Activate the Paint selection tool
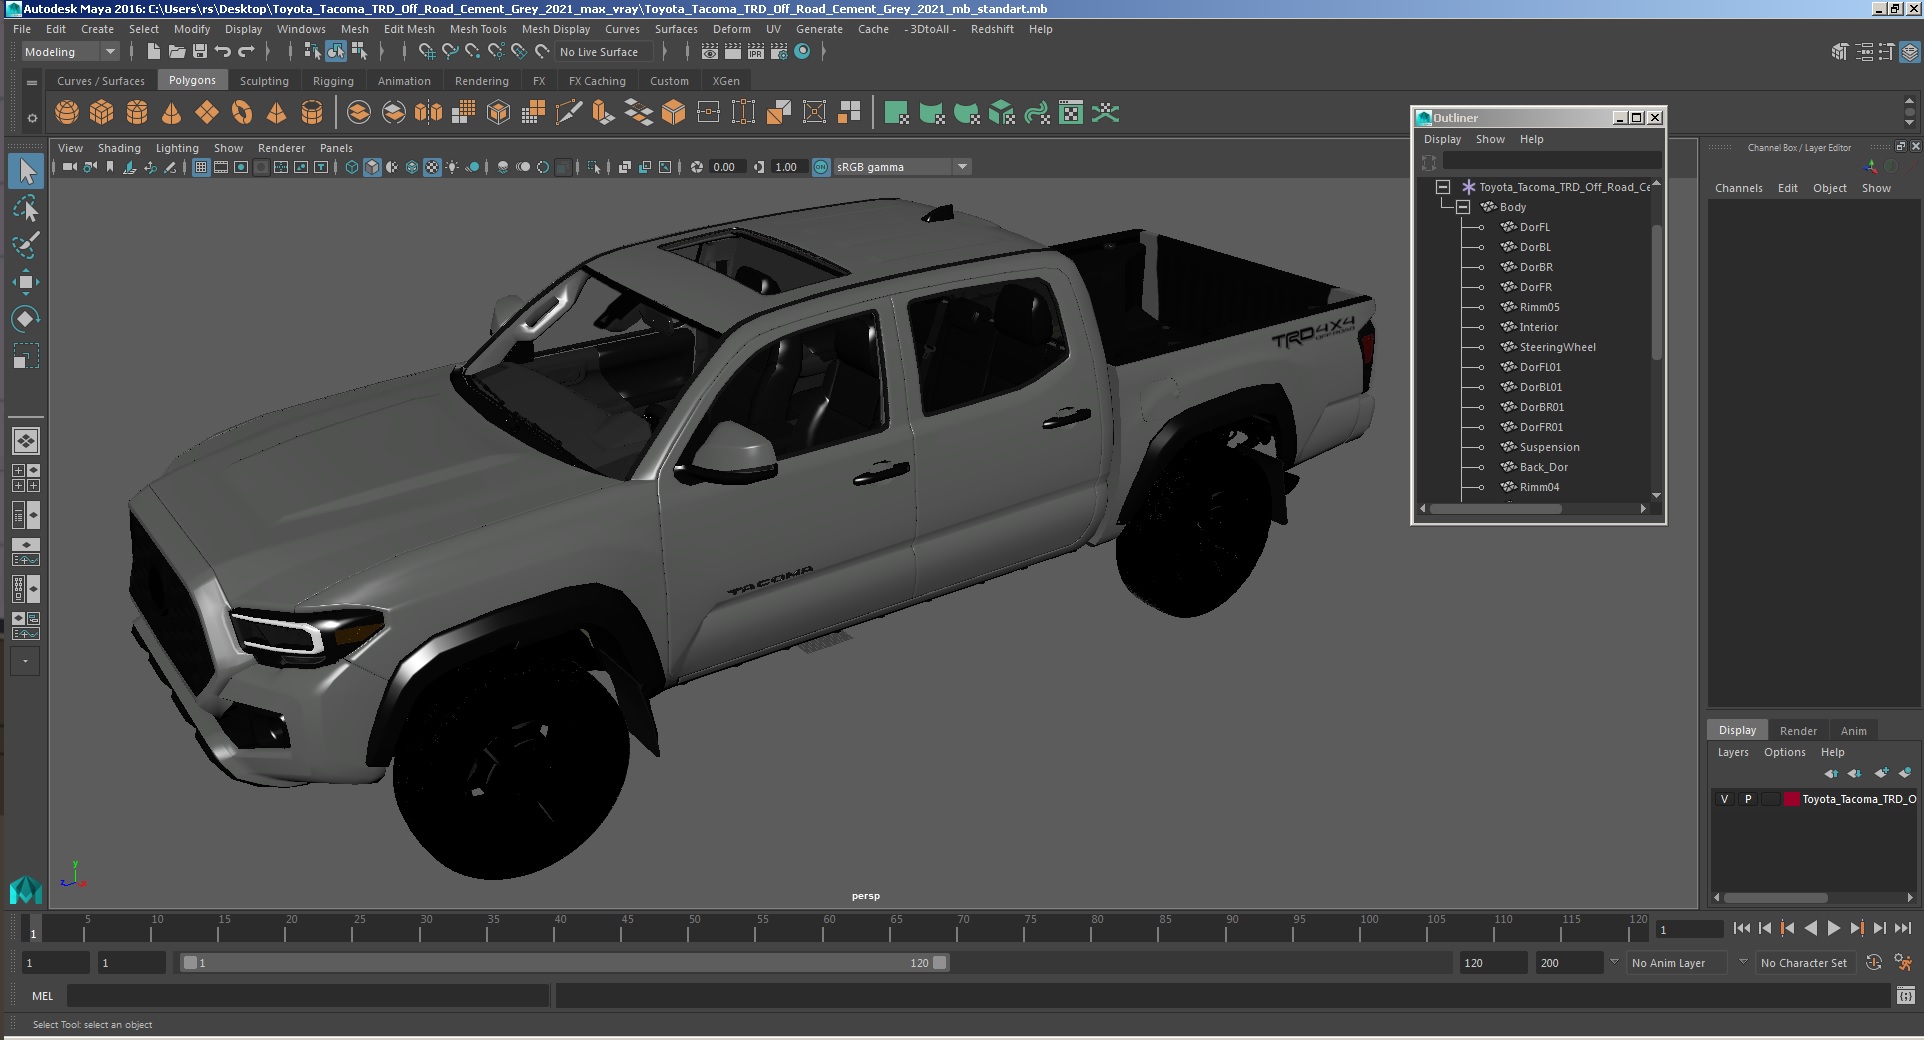 pyautogui.click(x=26, y=245)
